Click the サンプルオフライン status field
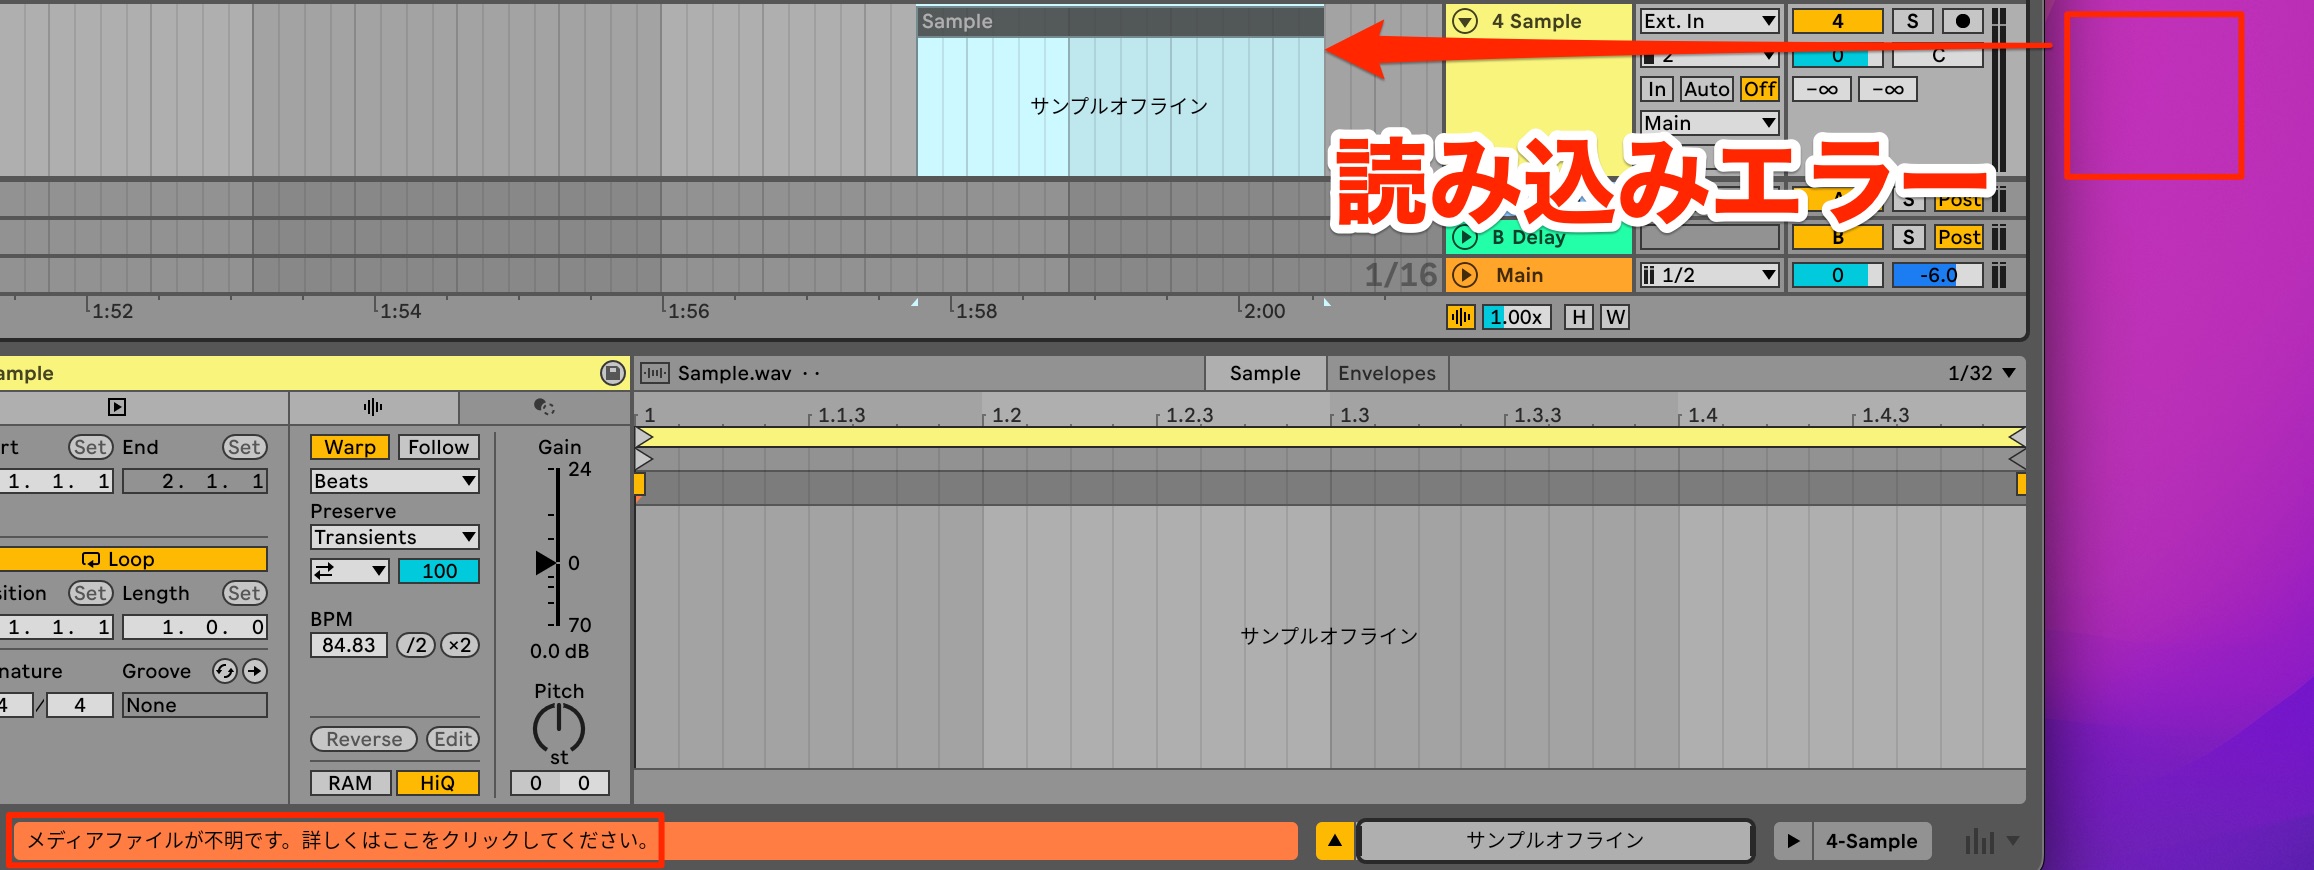Image resolution: width=2314 pixels, height=870 pixels. point(1555,841)
